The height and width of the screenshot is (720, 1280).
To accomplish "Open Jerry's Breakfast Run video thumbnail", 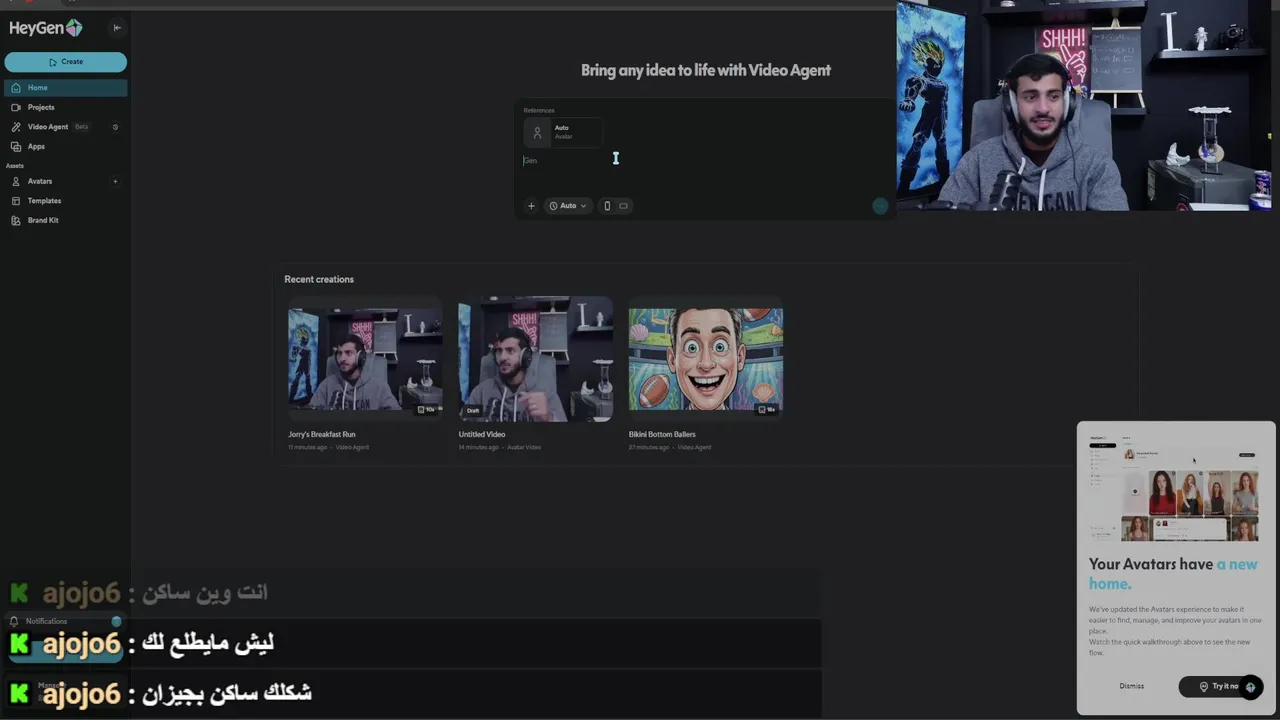I will click(x=365, y=360).
